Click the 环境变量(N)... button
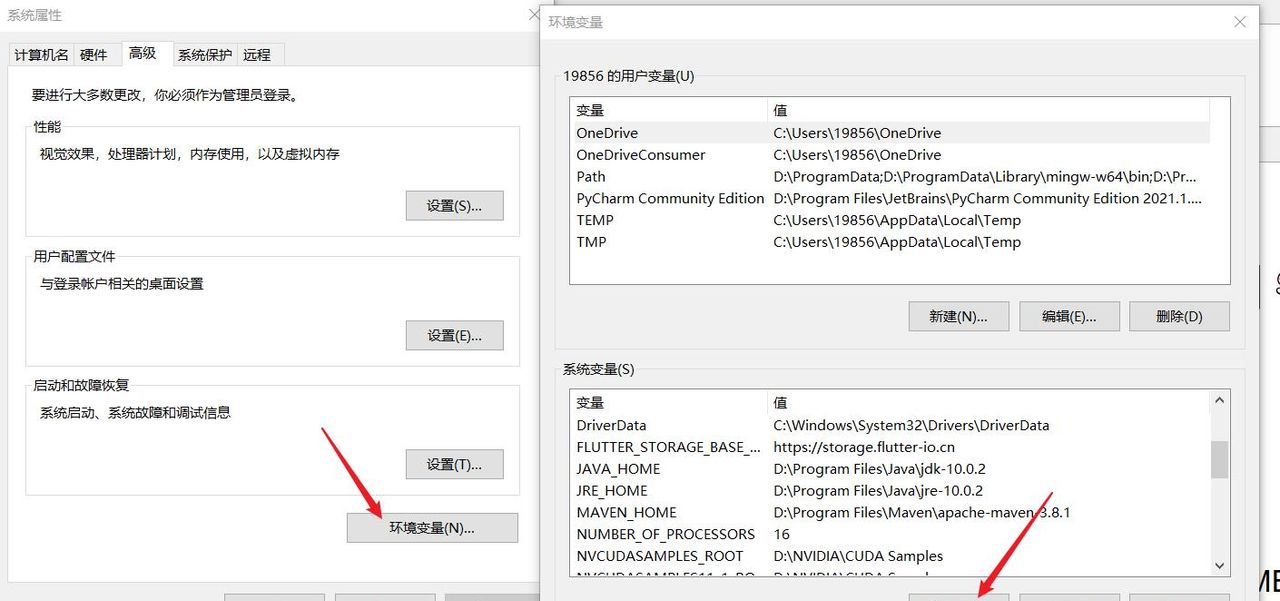The width and height of the screenshot is (1280, 601). pos(432,528)
